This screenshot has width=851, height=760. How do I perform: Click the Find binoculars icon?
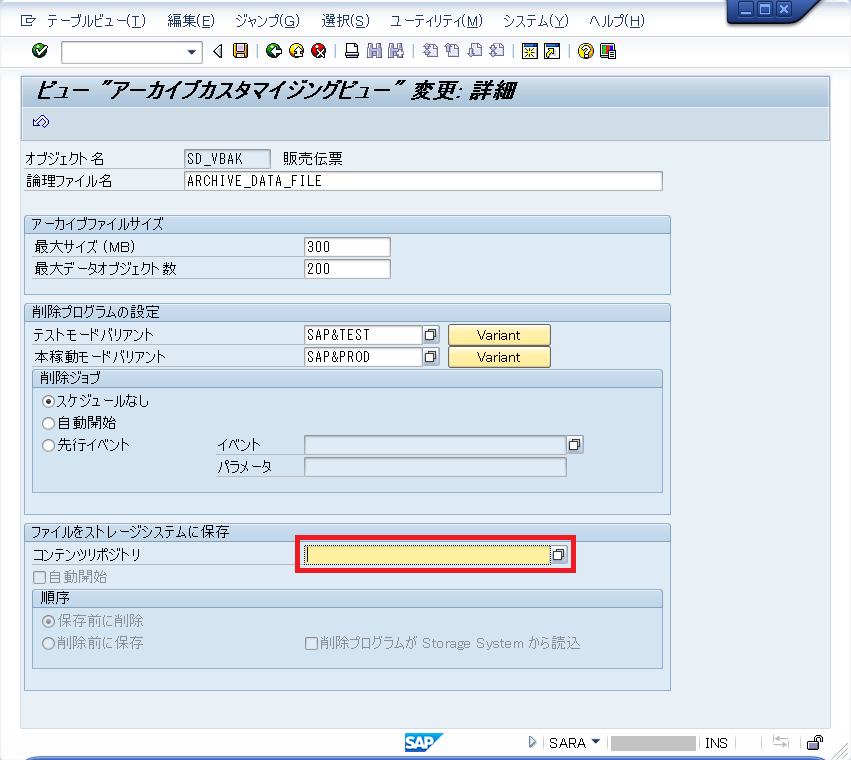(x=374, y=51)
